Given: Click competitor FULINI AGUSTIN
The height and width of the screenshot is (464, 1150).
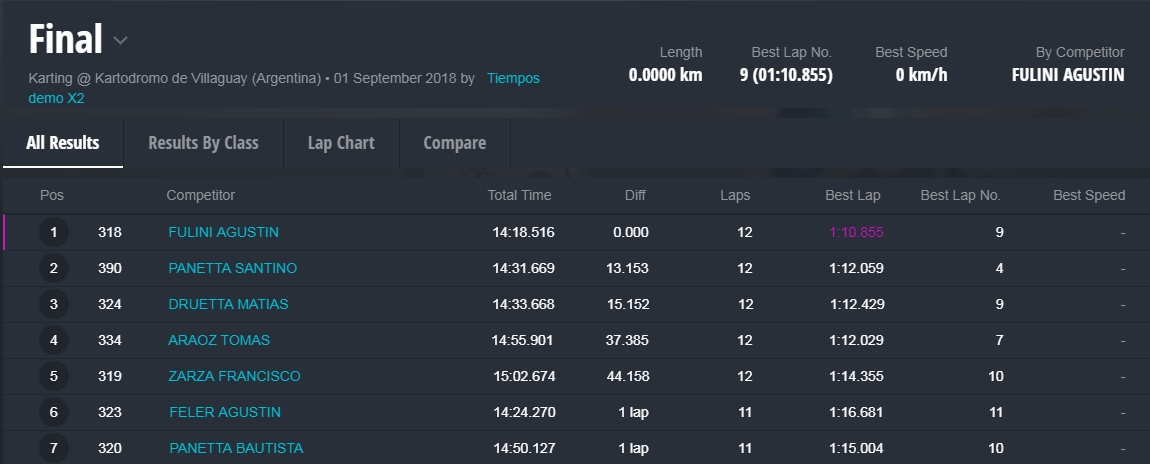Looking at the screenshot, I should coord(223,232).
